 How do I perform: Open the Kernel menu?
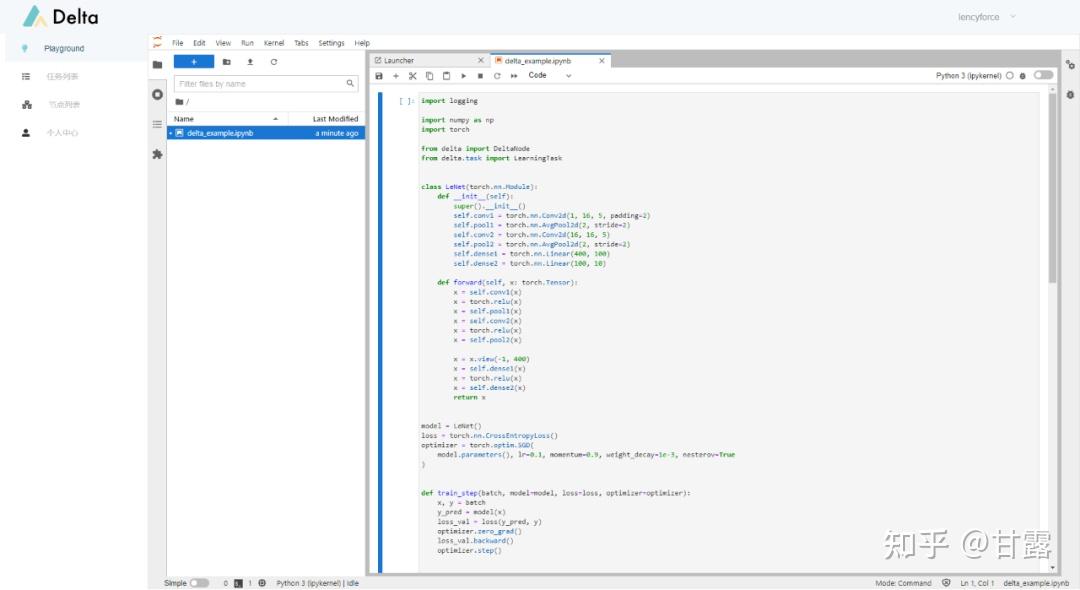[273, 43]
